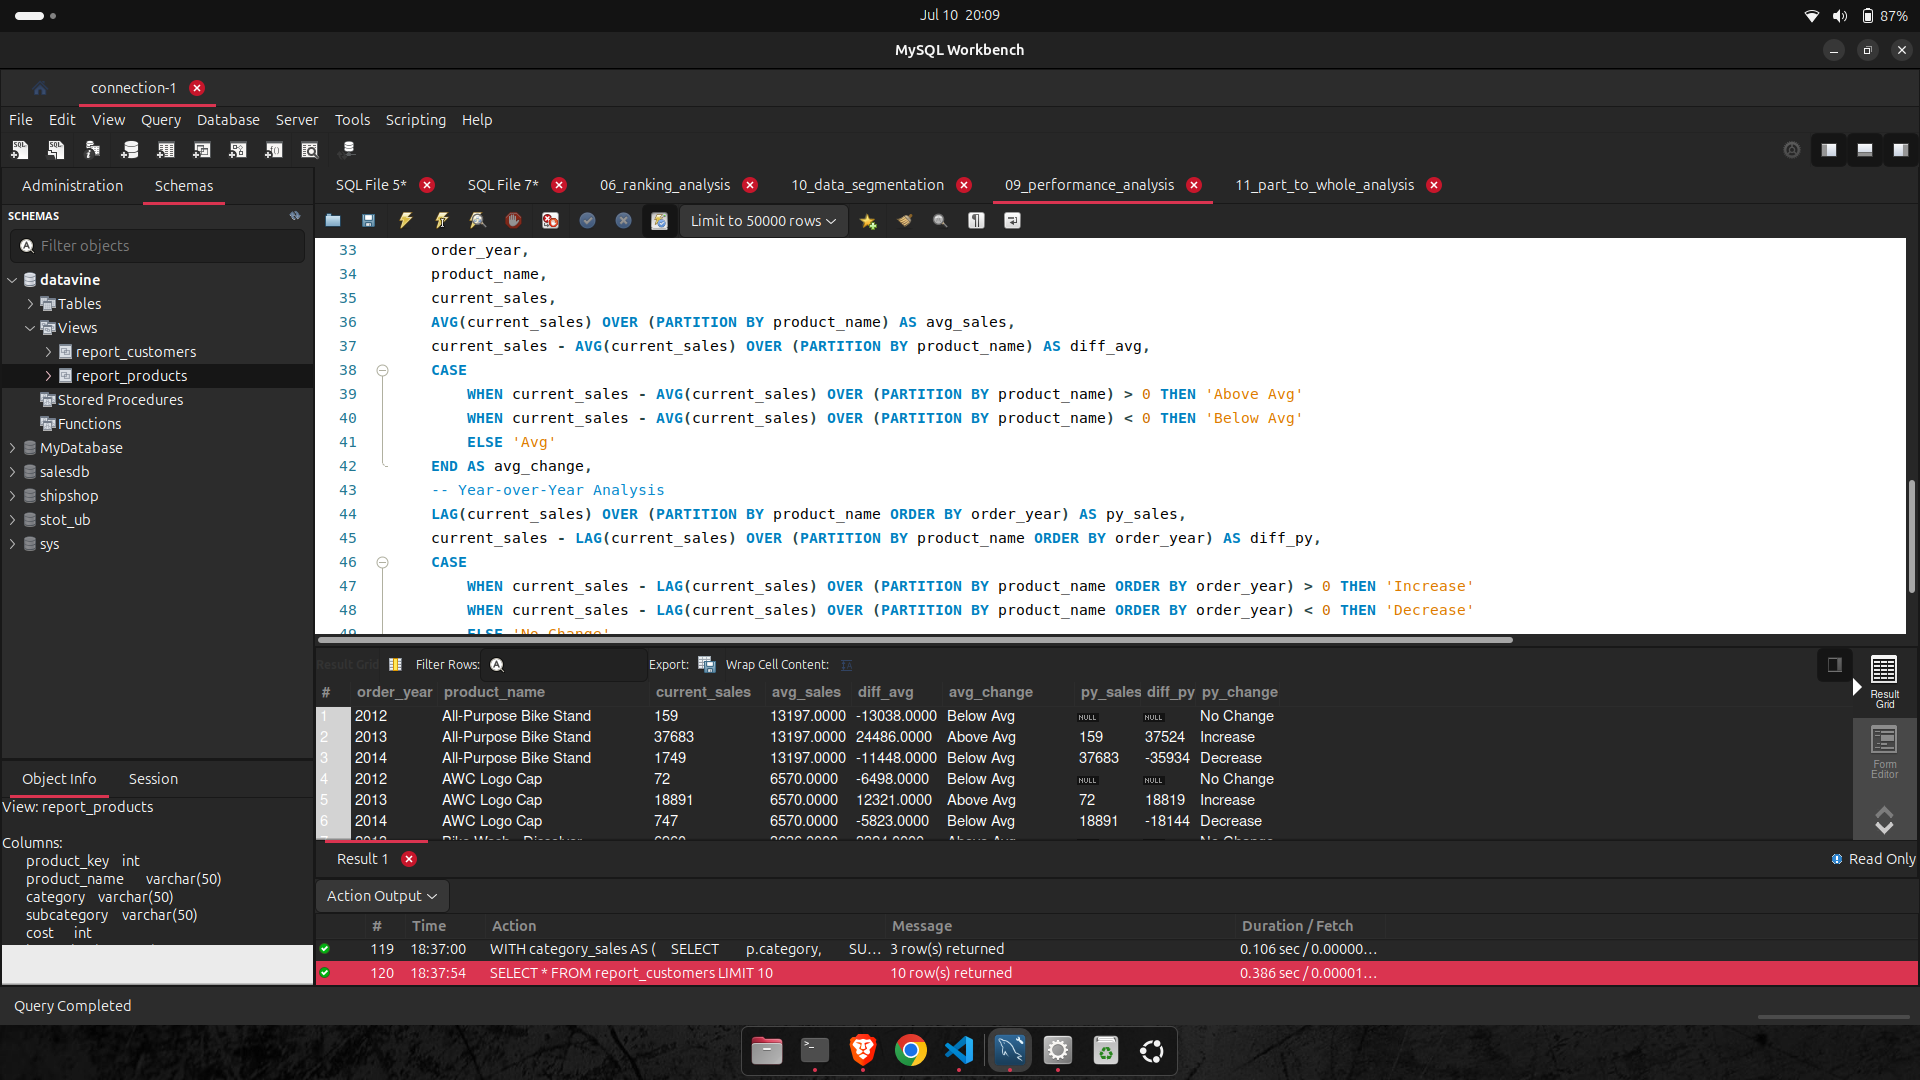Toggle auto-commit mode
The image size is (1920, 1080).
pyautogui.click(x=660, y=221)
